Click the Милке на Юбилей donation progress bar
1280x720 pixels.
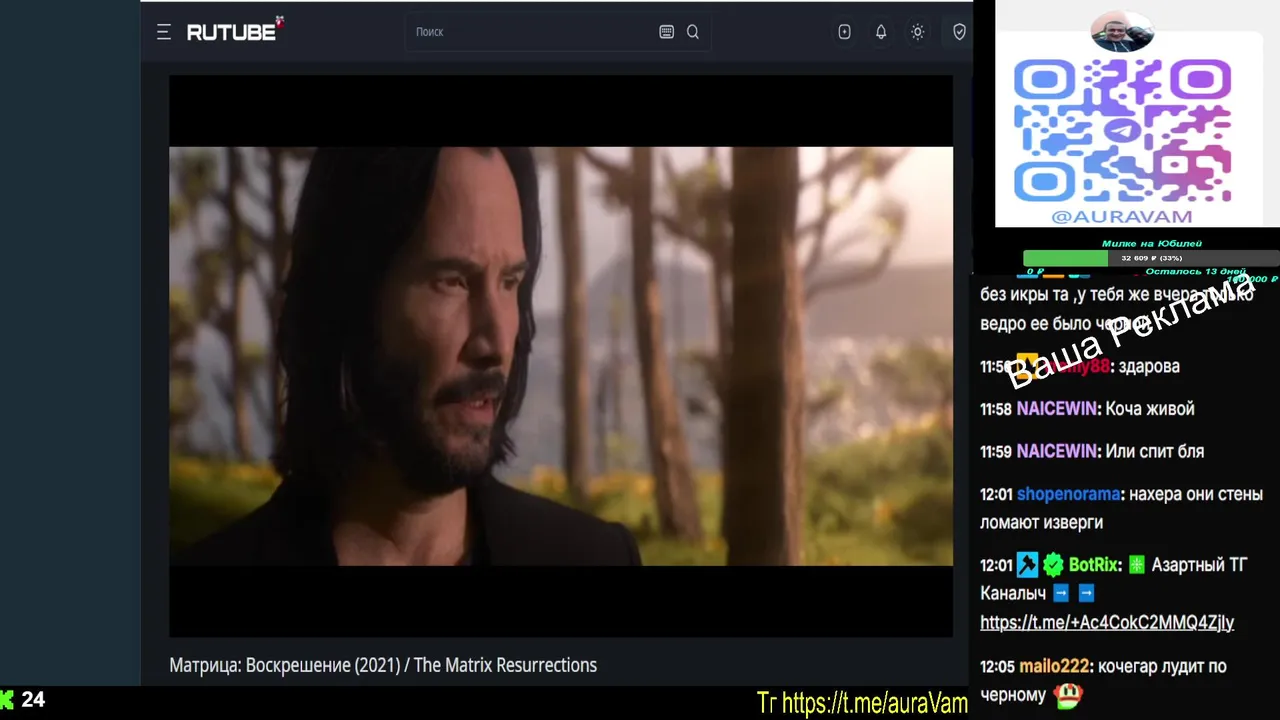[x=1151, y=258]
